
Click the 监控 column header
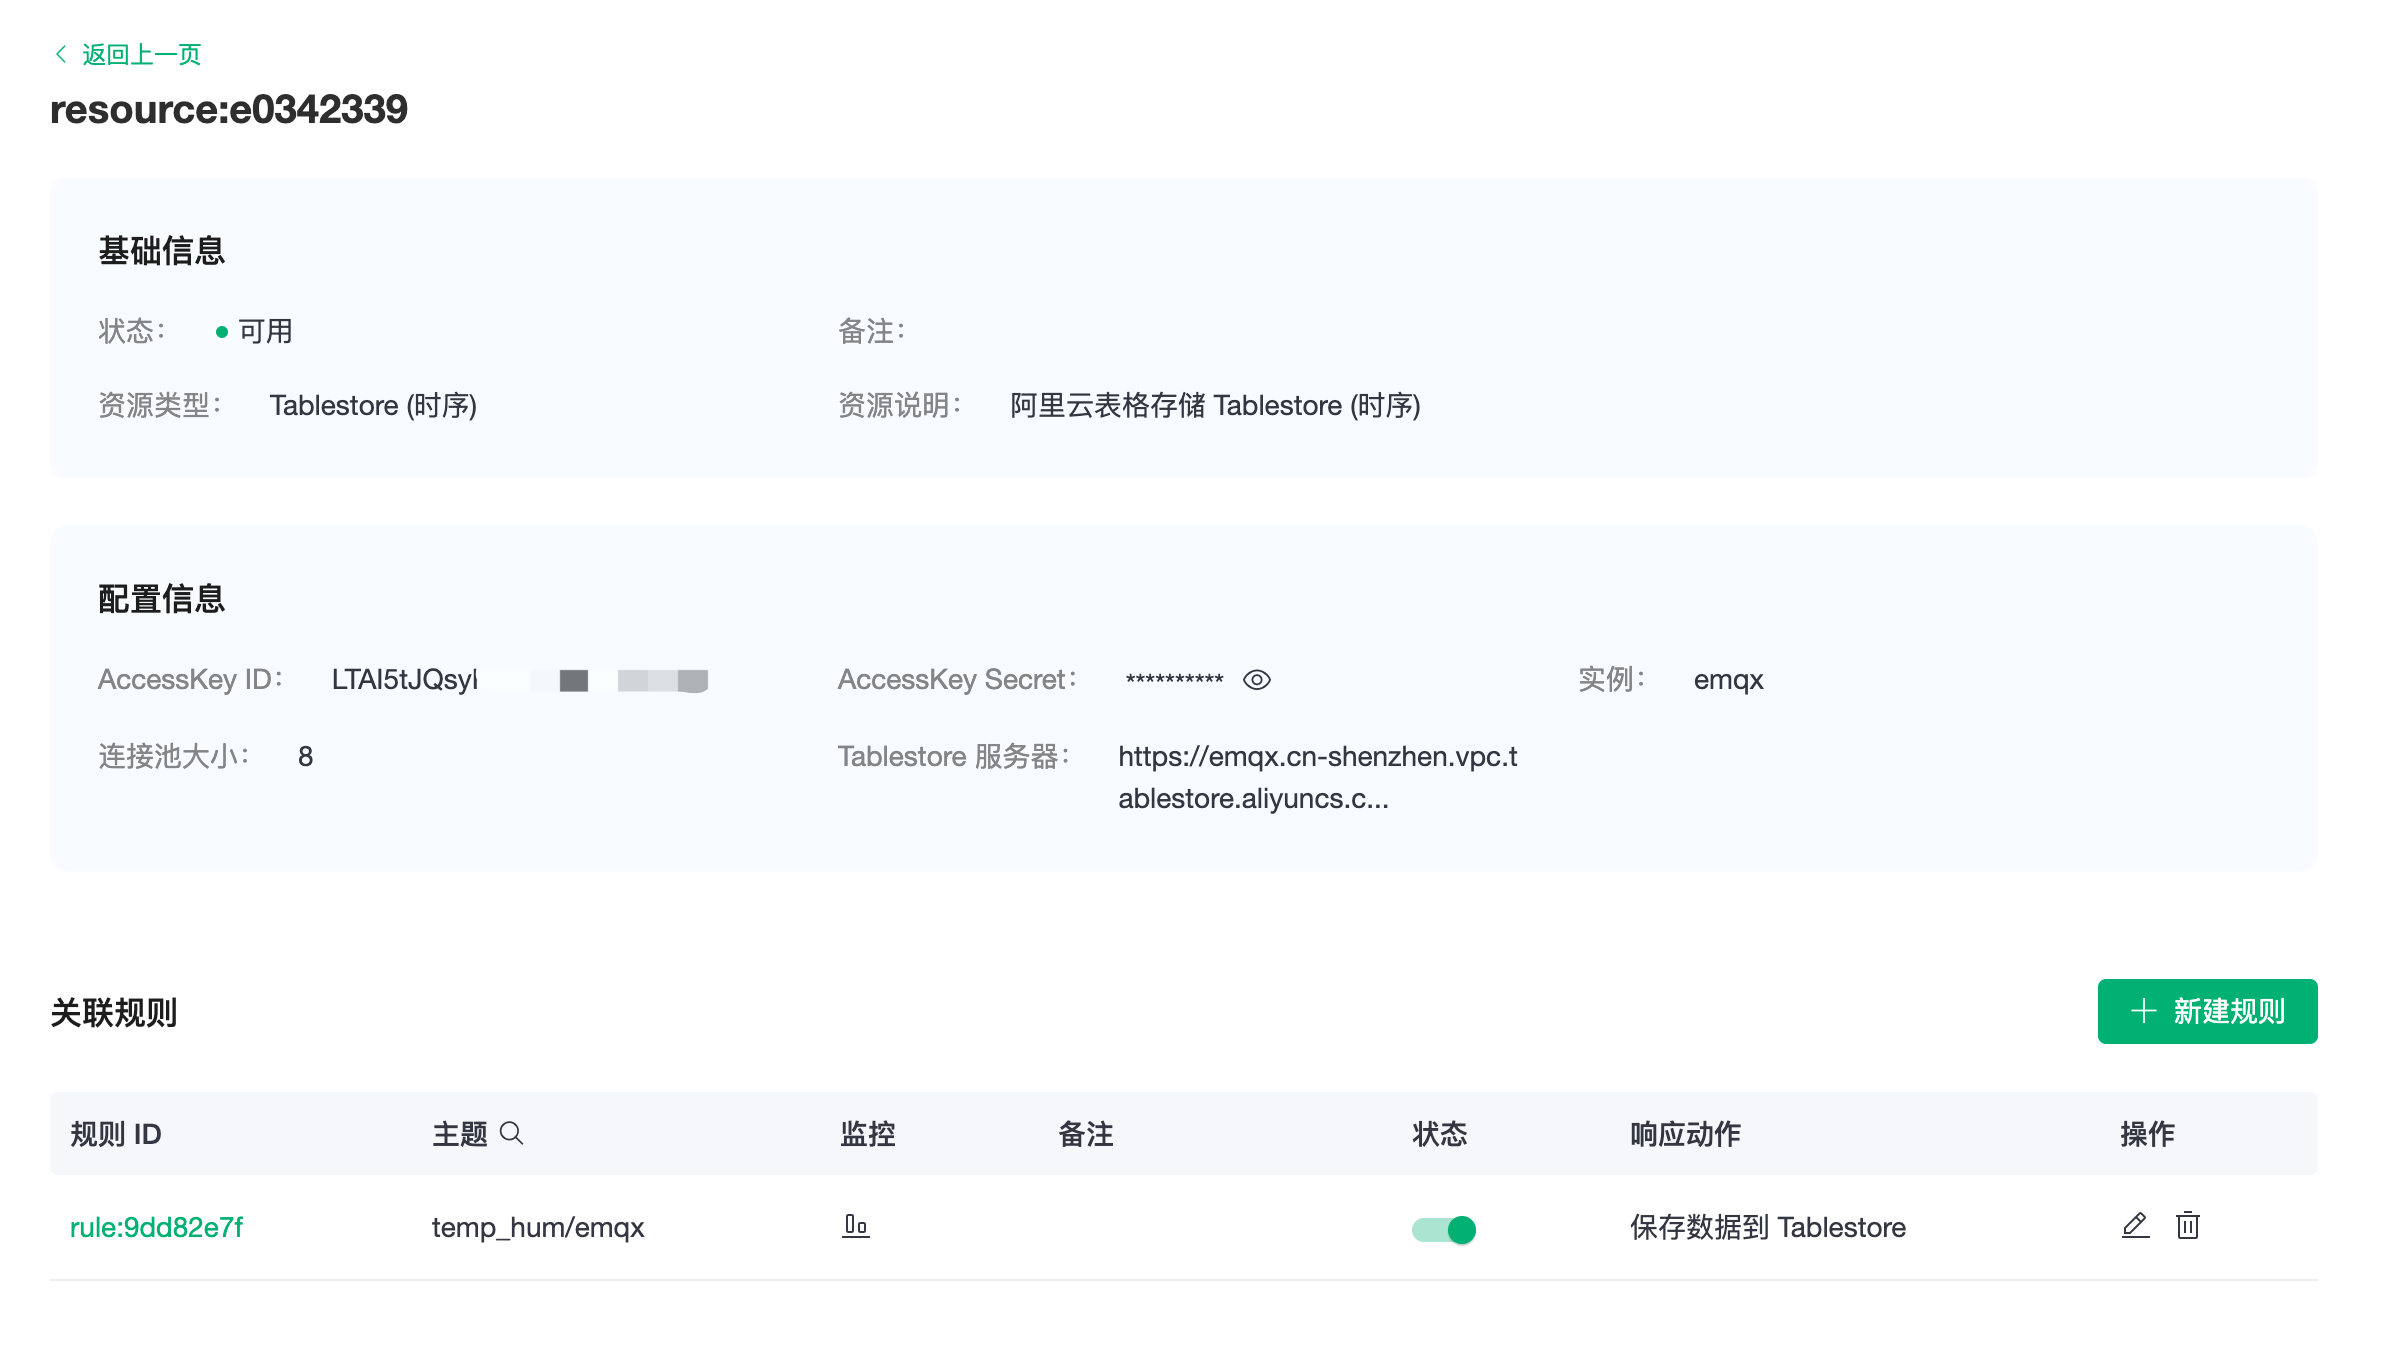click(867, 1134)
